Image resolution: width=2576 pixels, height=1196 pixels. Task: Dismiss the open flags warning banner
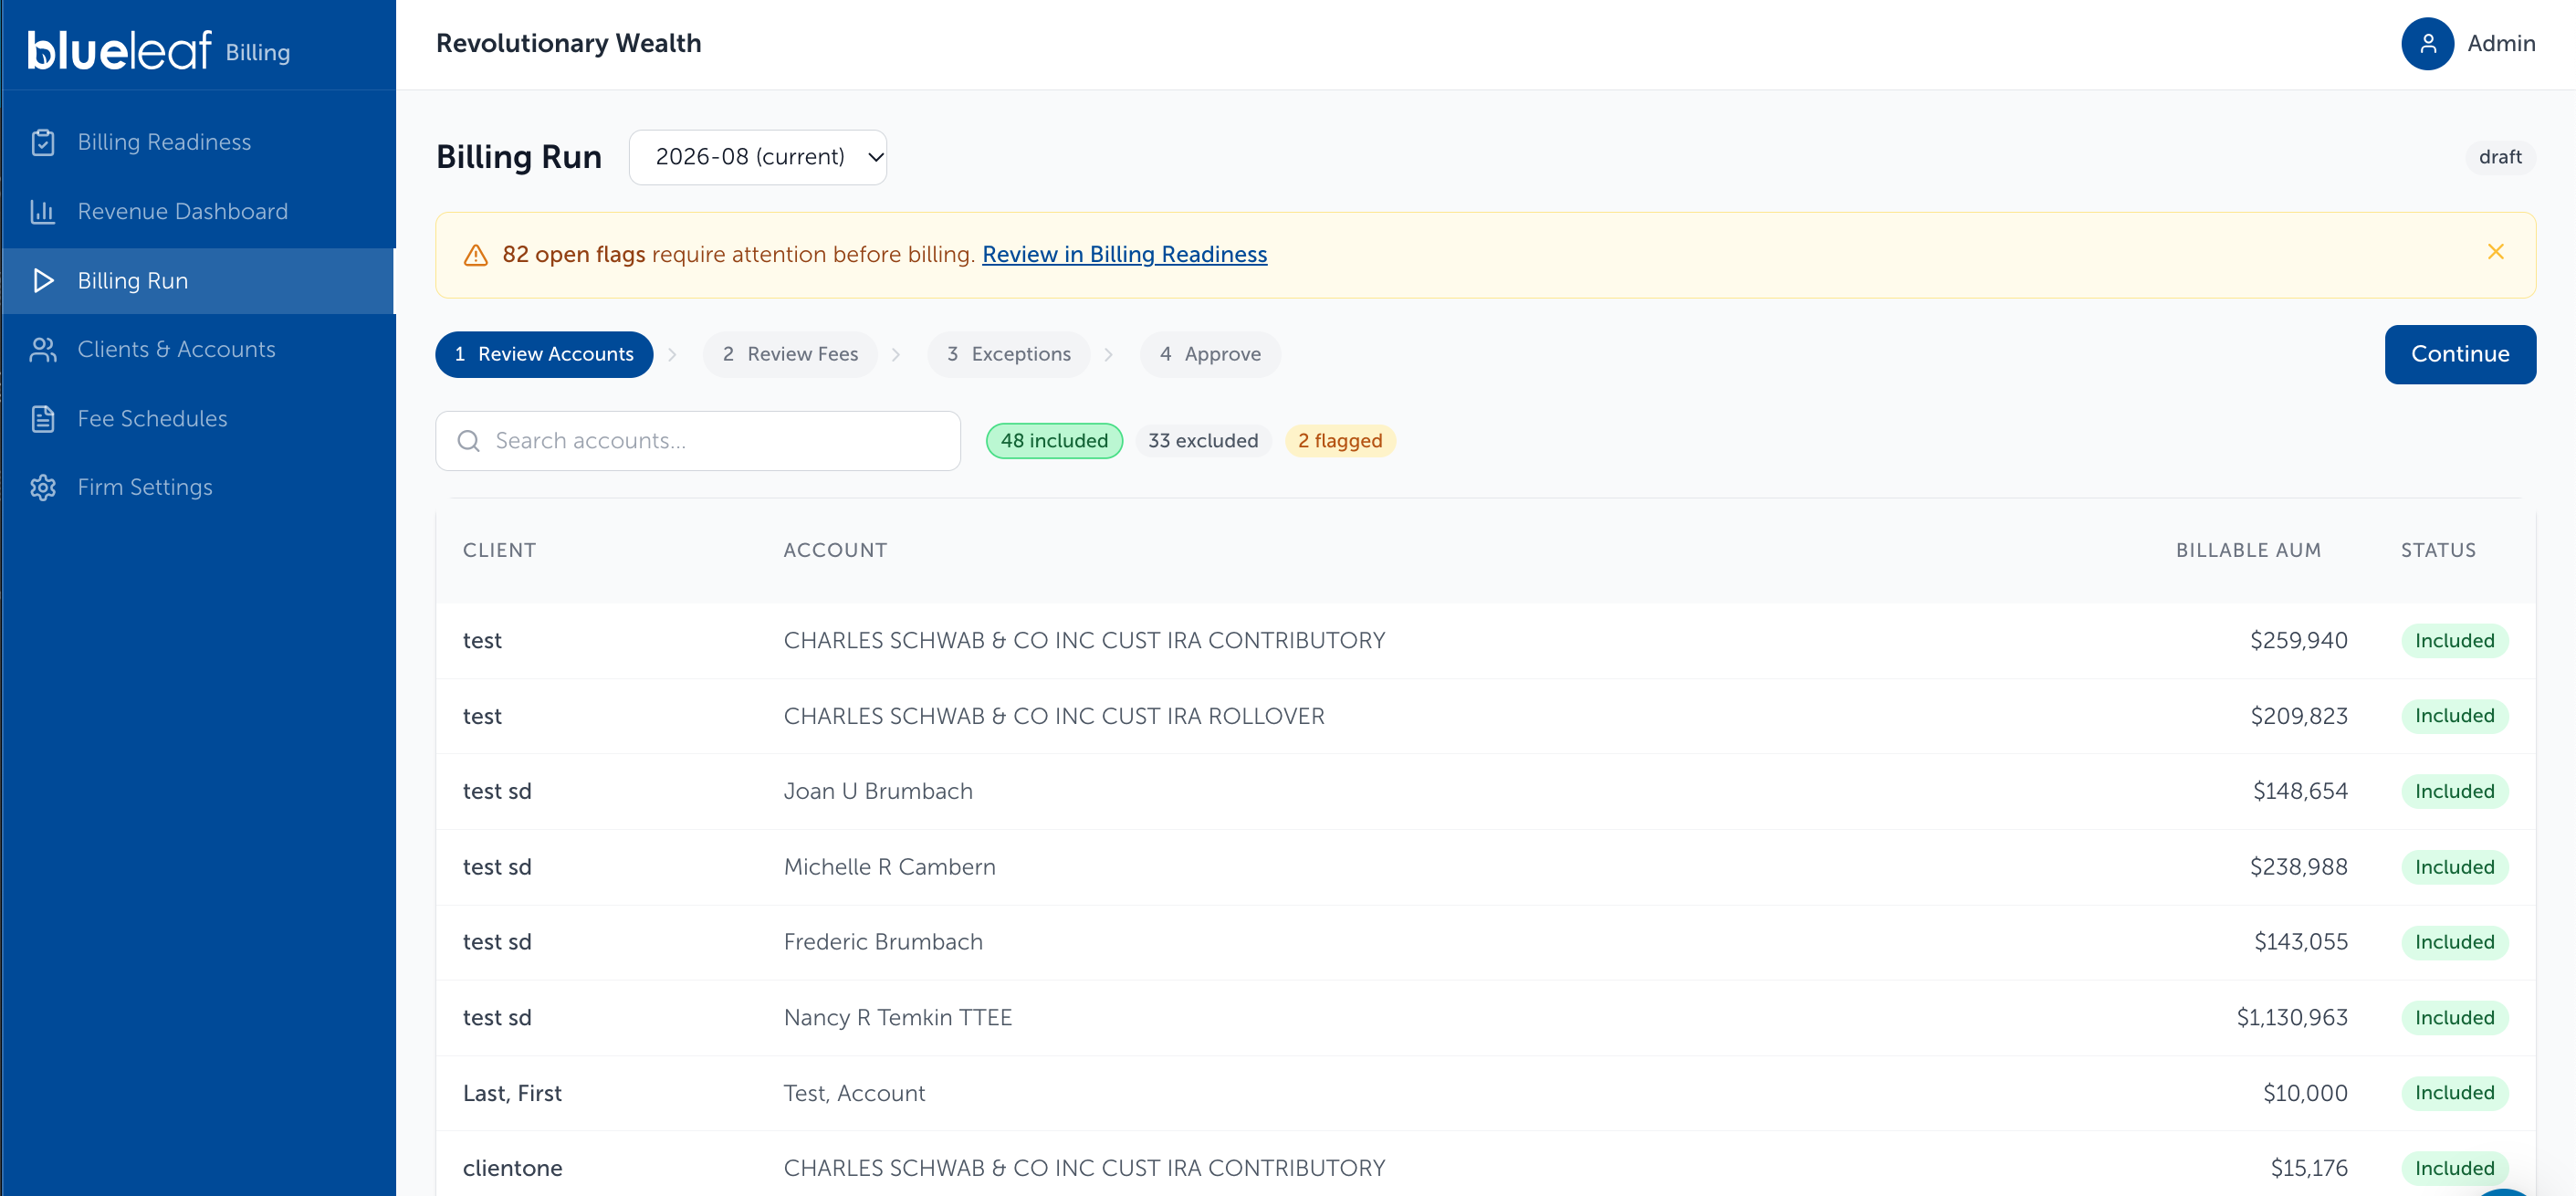2495,252
